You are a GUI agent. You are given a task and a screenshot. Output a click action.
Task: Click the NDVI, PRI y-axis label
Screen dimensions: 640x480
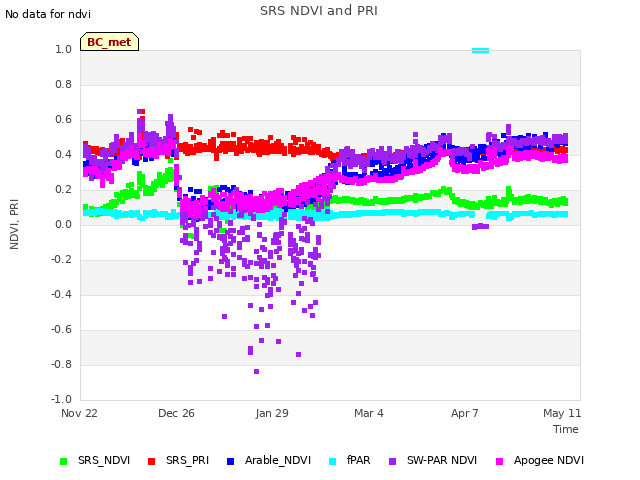14,224
